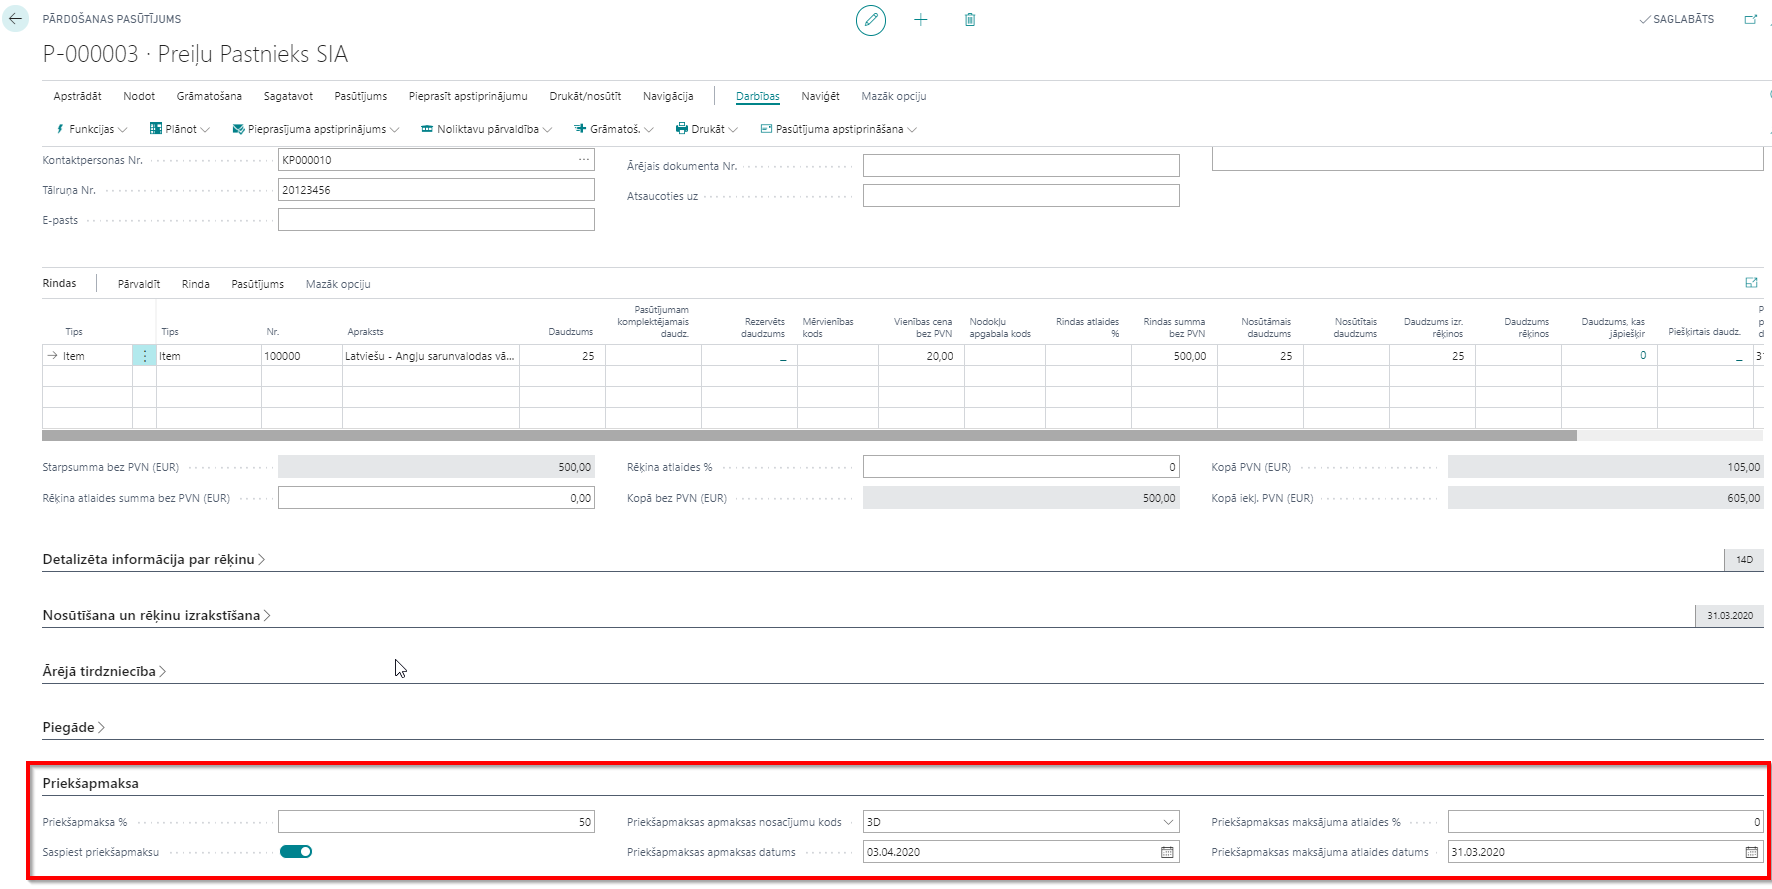1772x889 pixels.
Task: Click the Ārējais dokumenta Nr. field
Action: [x=1021, y=166]
